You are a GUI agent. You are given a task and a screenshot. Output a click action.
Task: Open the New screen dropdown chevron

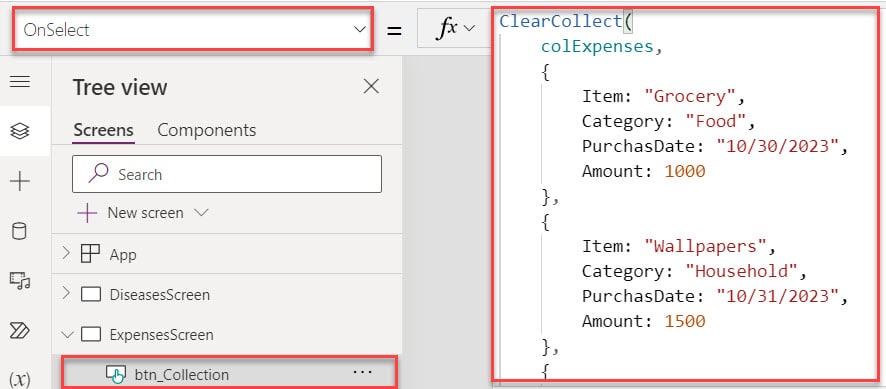pyautogui.click(x=201, y=213)
